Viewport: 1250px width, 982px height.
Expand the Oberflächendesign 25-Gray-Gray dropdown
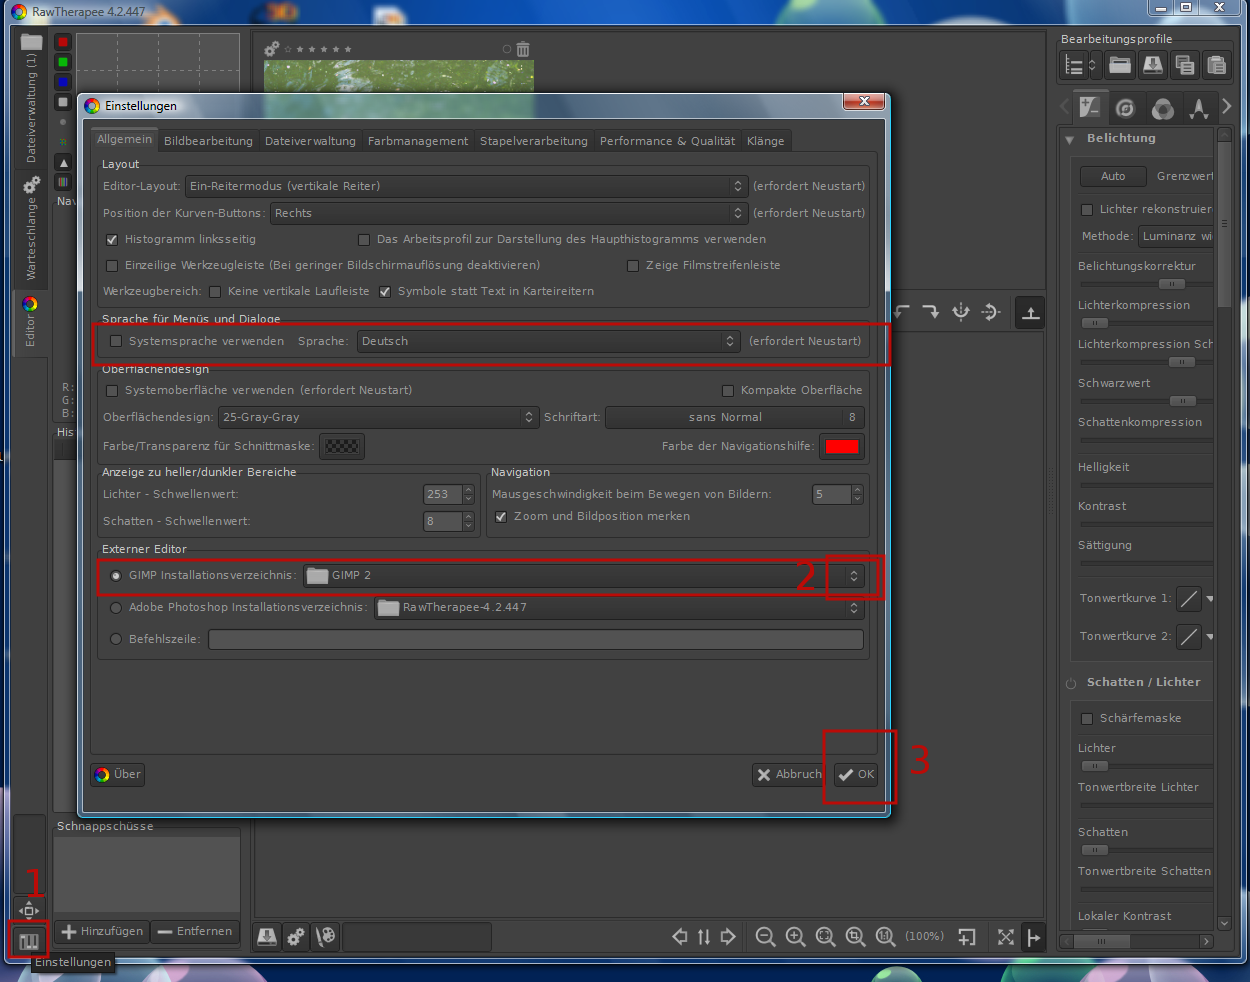pos(378,417)
